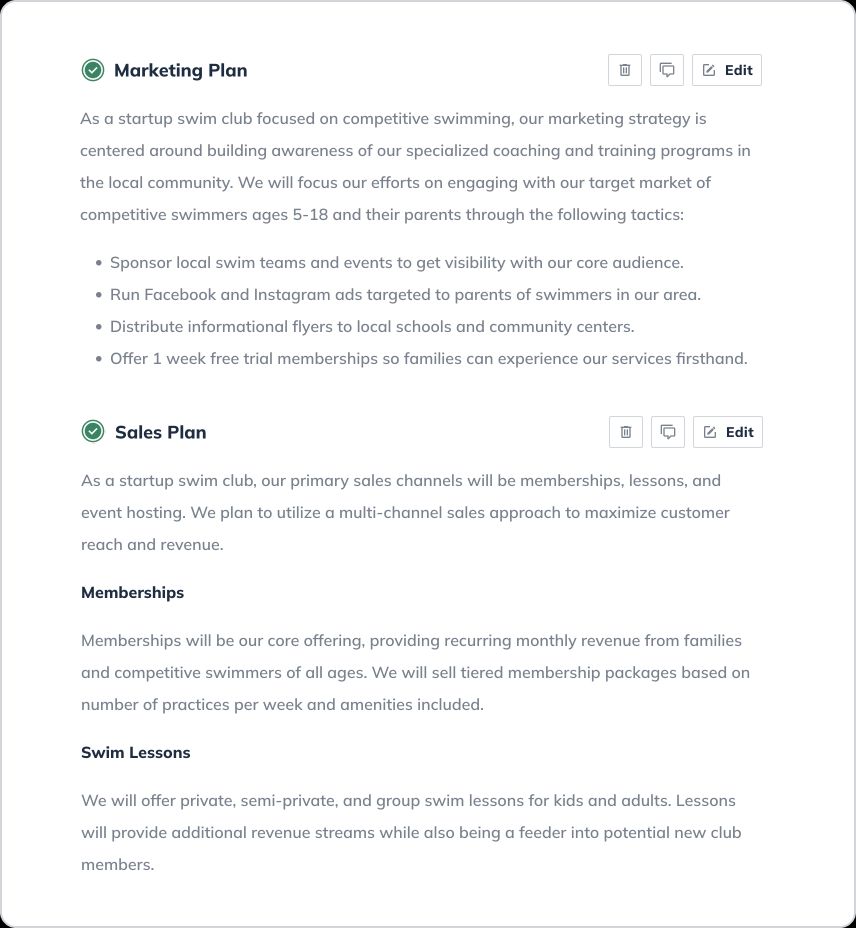Viewport: 856px width, 928px height.
Task: Open comments for the Sales Plan section
Action: 668,432
